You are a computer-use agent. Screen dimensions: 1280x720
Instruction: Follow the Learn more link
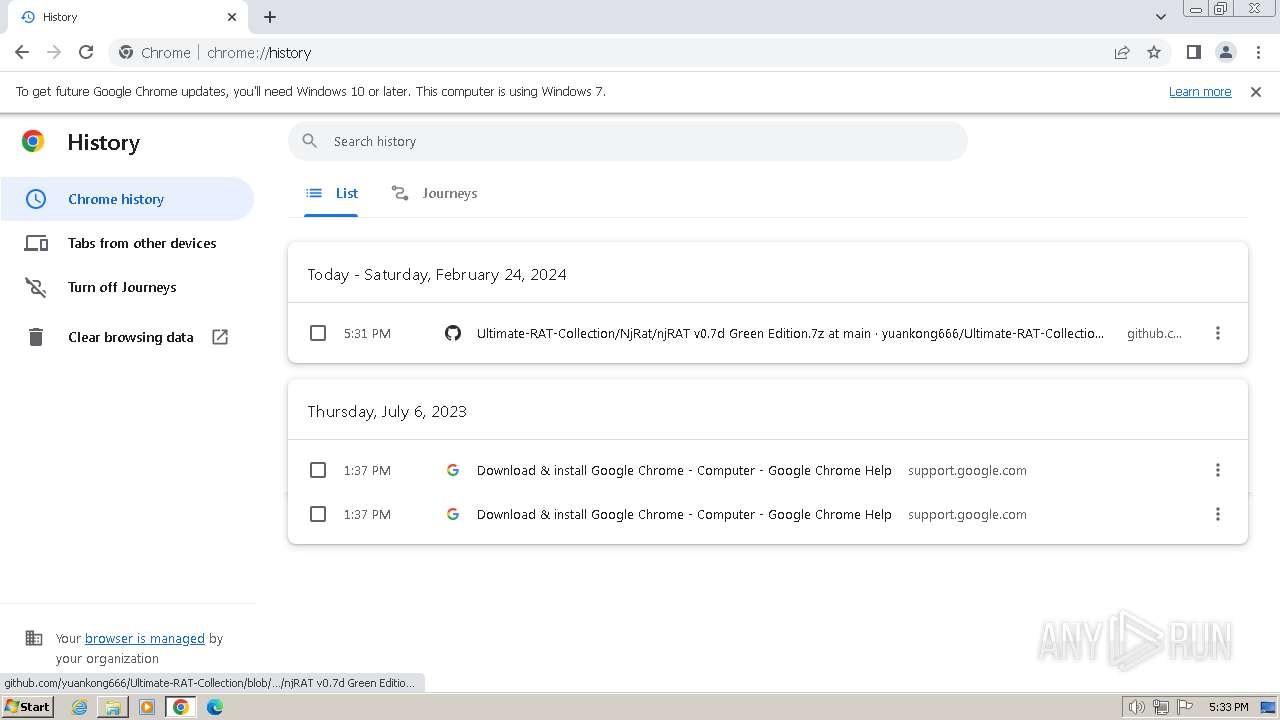click(x=1200, y=92)
